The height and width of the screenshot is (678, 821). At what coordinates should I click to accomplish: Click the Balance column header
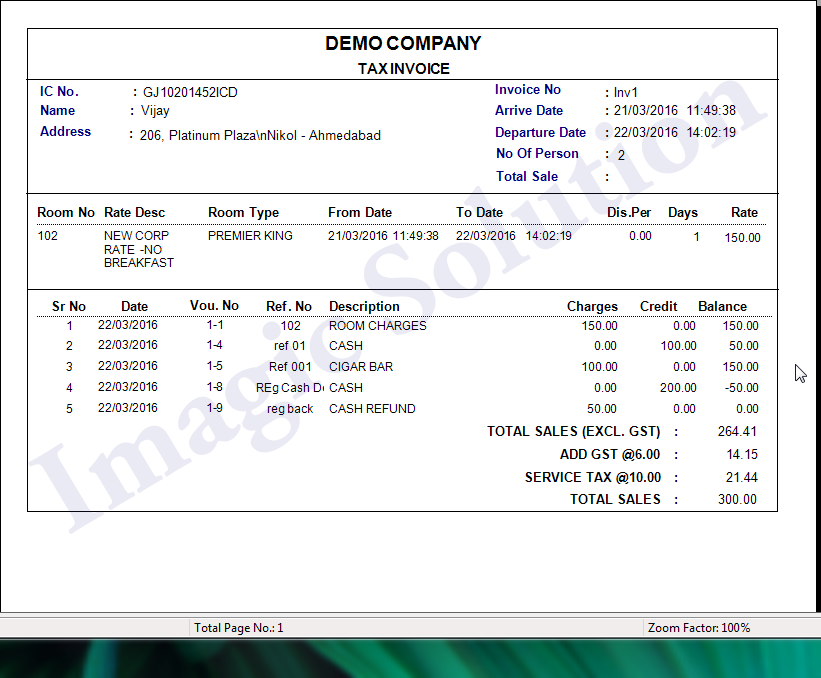coord(723,307)
